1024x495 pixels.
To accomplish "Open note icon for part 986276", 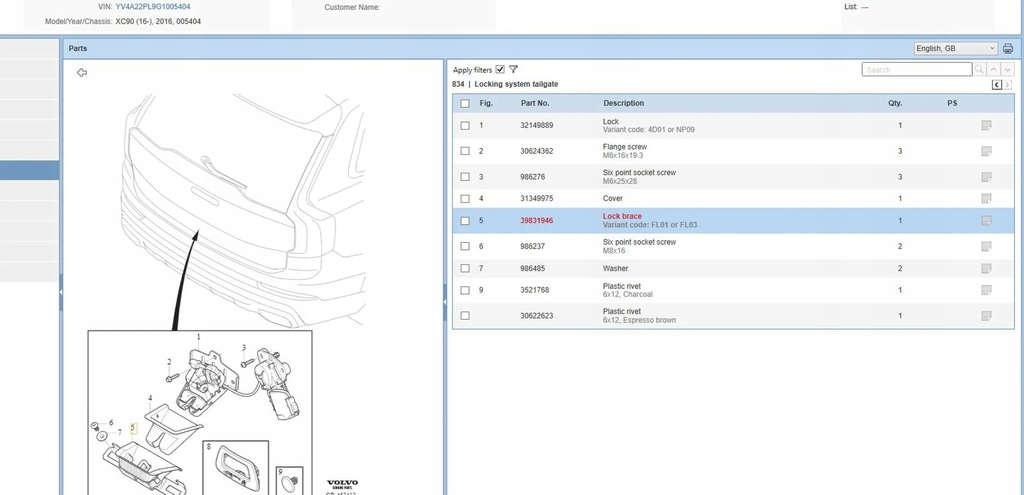I will 986,177.
